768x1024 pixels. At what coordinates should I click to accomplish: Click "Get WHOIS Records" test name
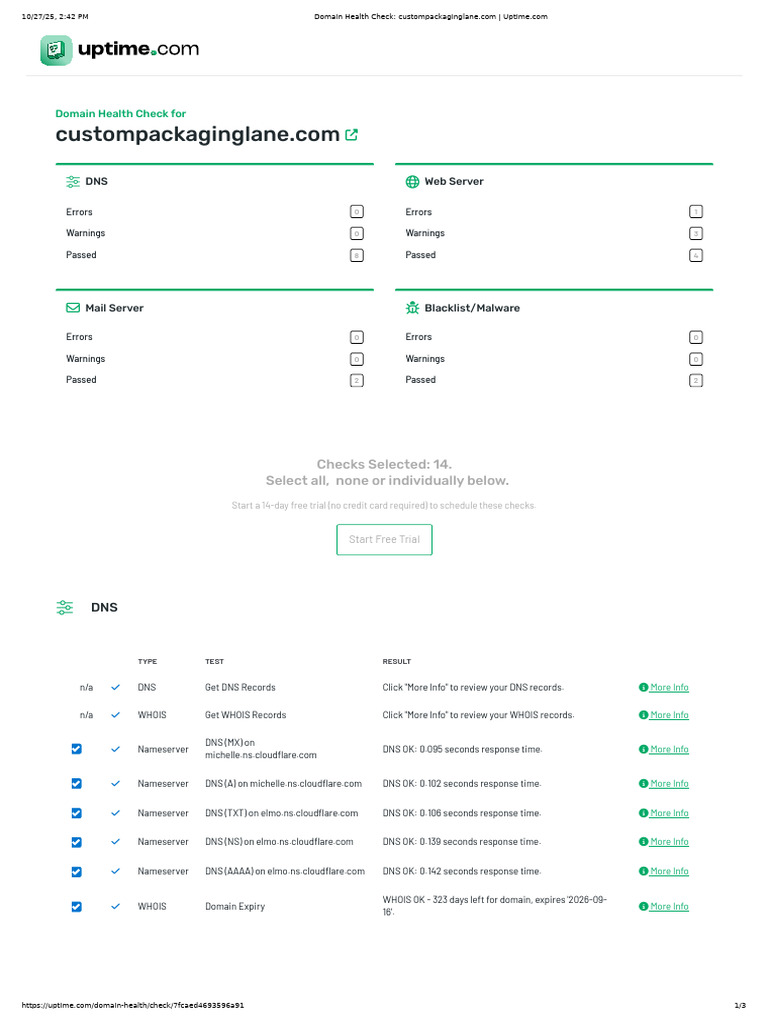pos(246,714)
